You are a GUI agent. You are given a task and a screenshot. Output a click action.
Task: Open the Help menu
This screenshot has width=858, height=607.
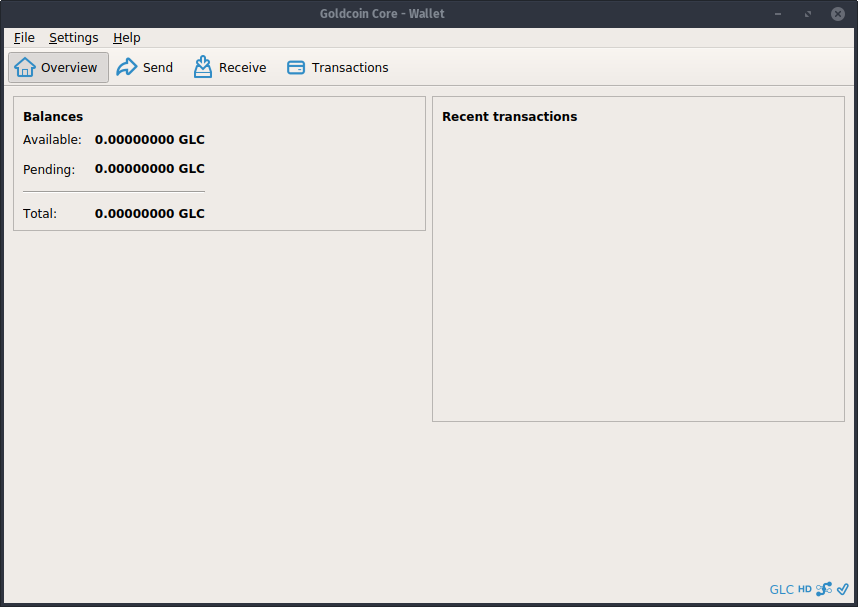[126, 38]
